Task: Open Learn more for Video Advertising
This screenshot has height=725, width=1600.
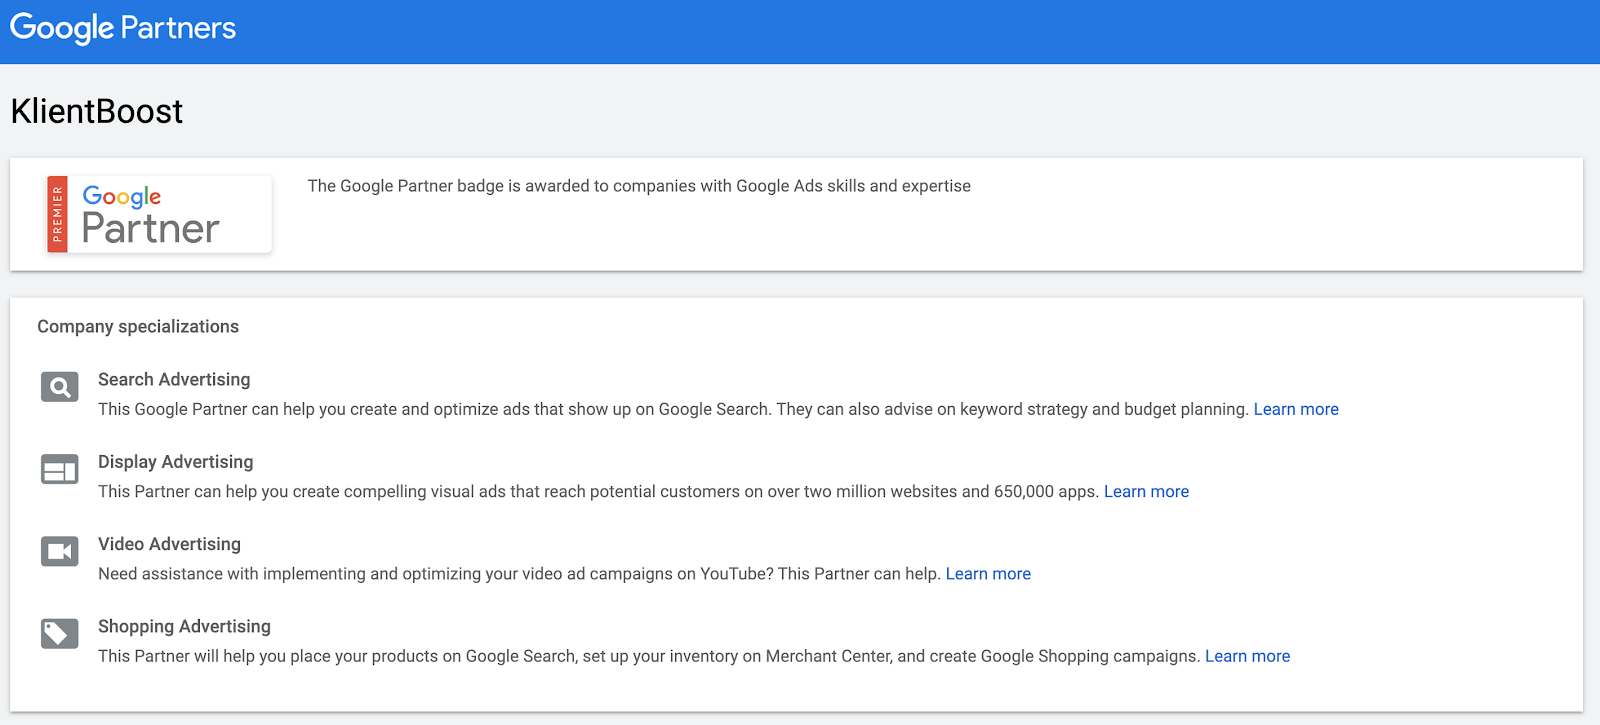Action: coord(988,574)
